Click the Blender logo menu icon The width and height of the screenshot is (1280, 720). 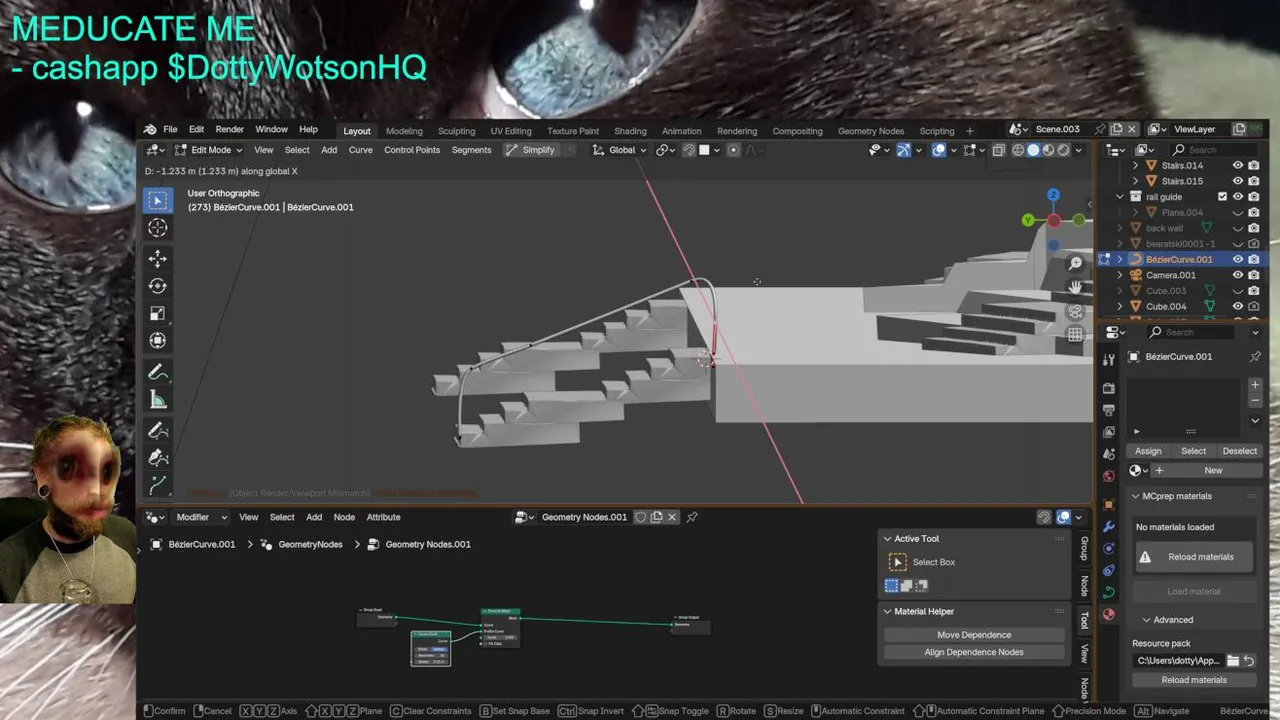point(150,130)
